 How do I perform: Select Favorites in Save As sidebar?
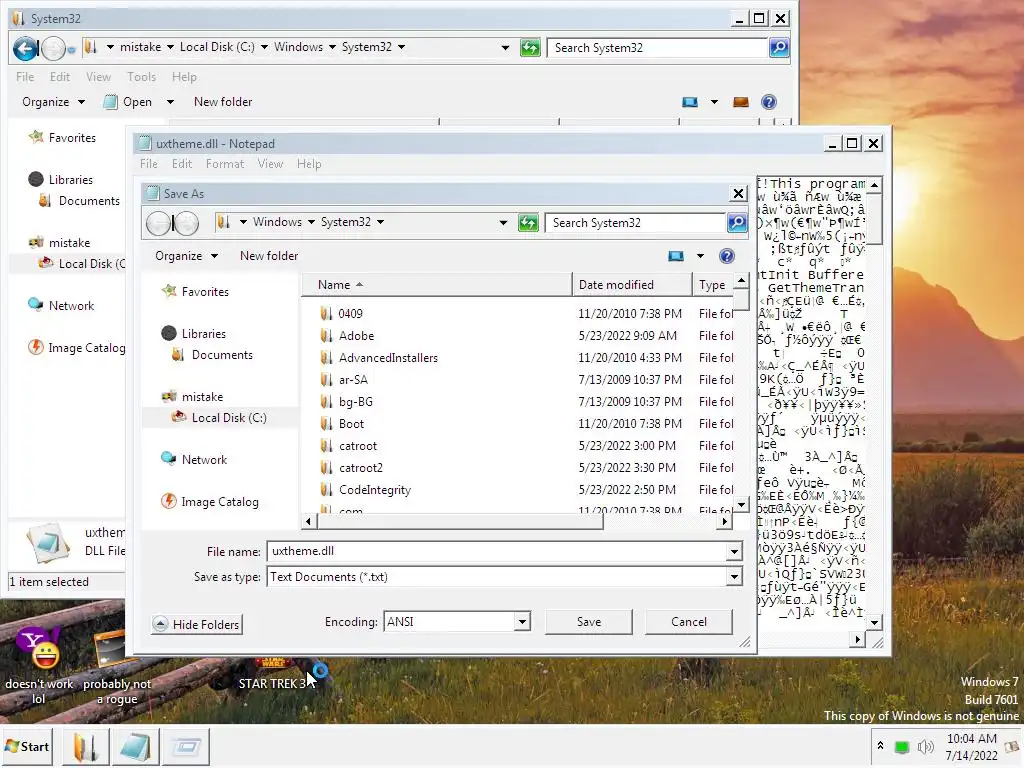(x=205, y=292)
